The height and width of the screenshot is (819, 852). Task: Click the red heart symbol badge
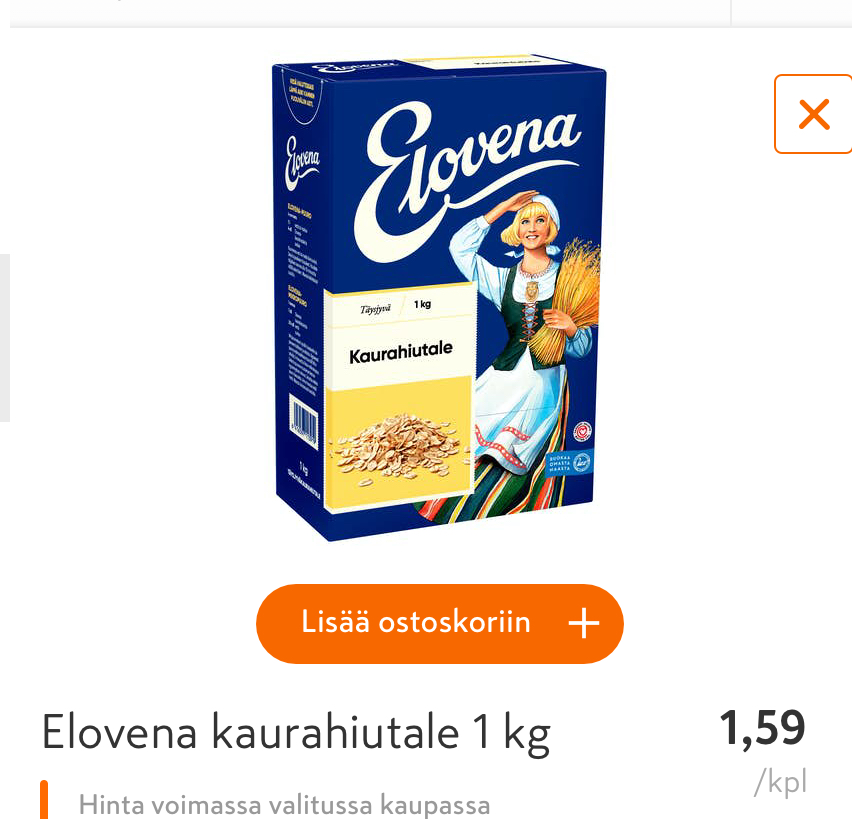(582, 432)
